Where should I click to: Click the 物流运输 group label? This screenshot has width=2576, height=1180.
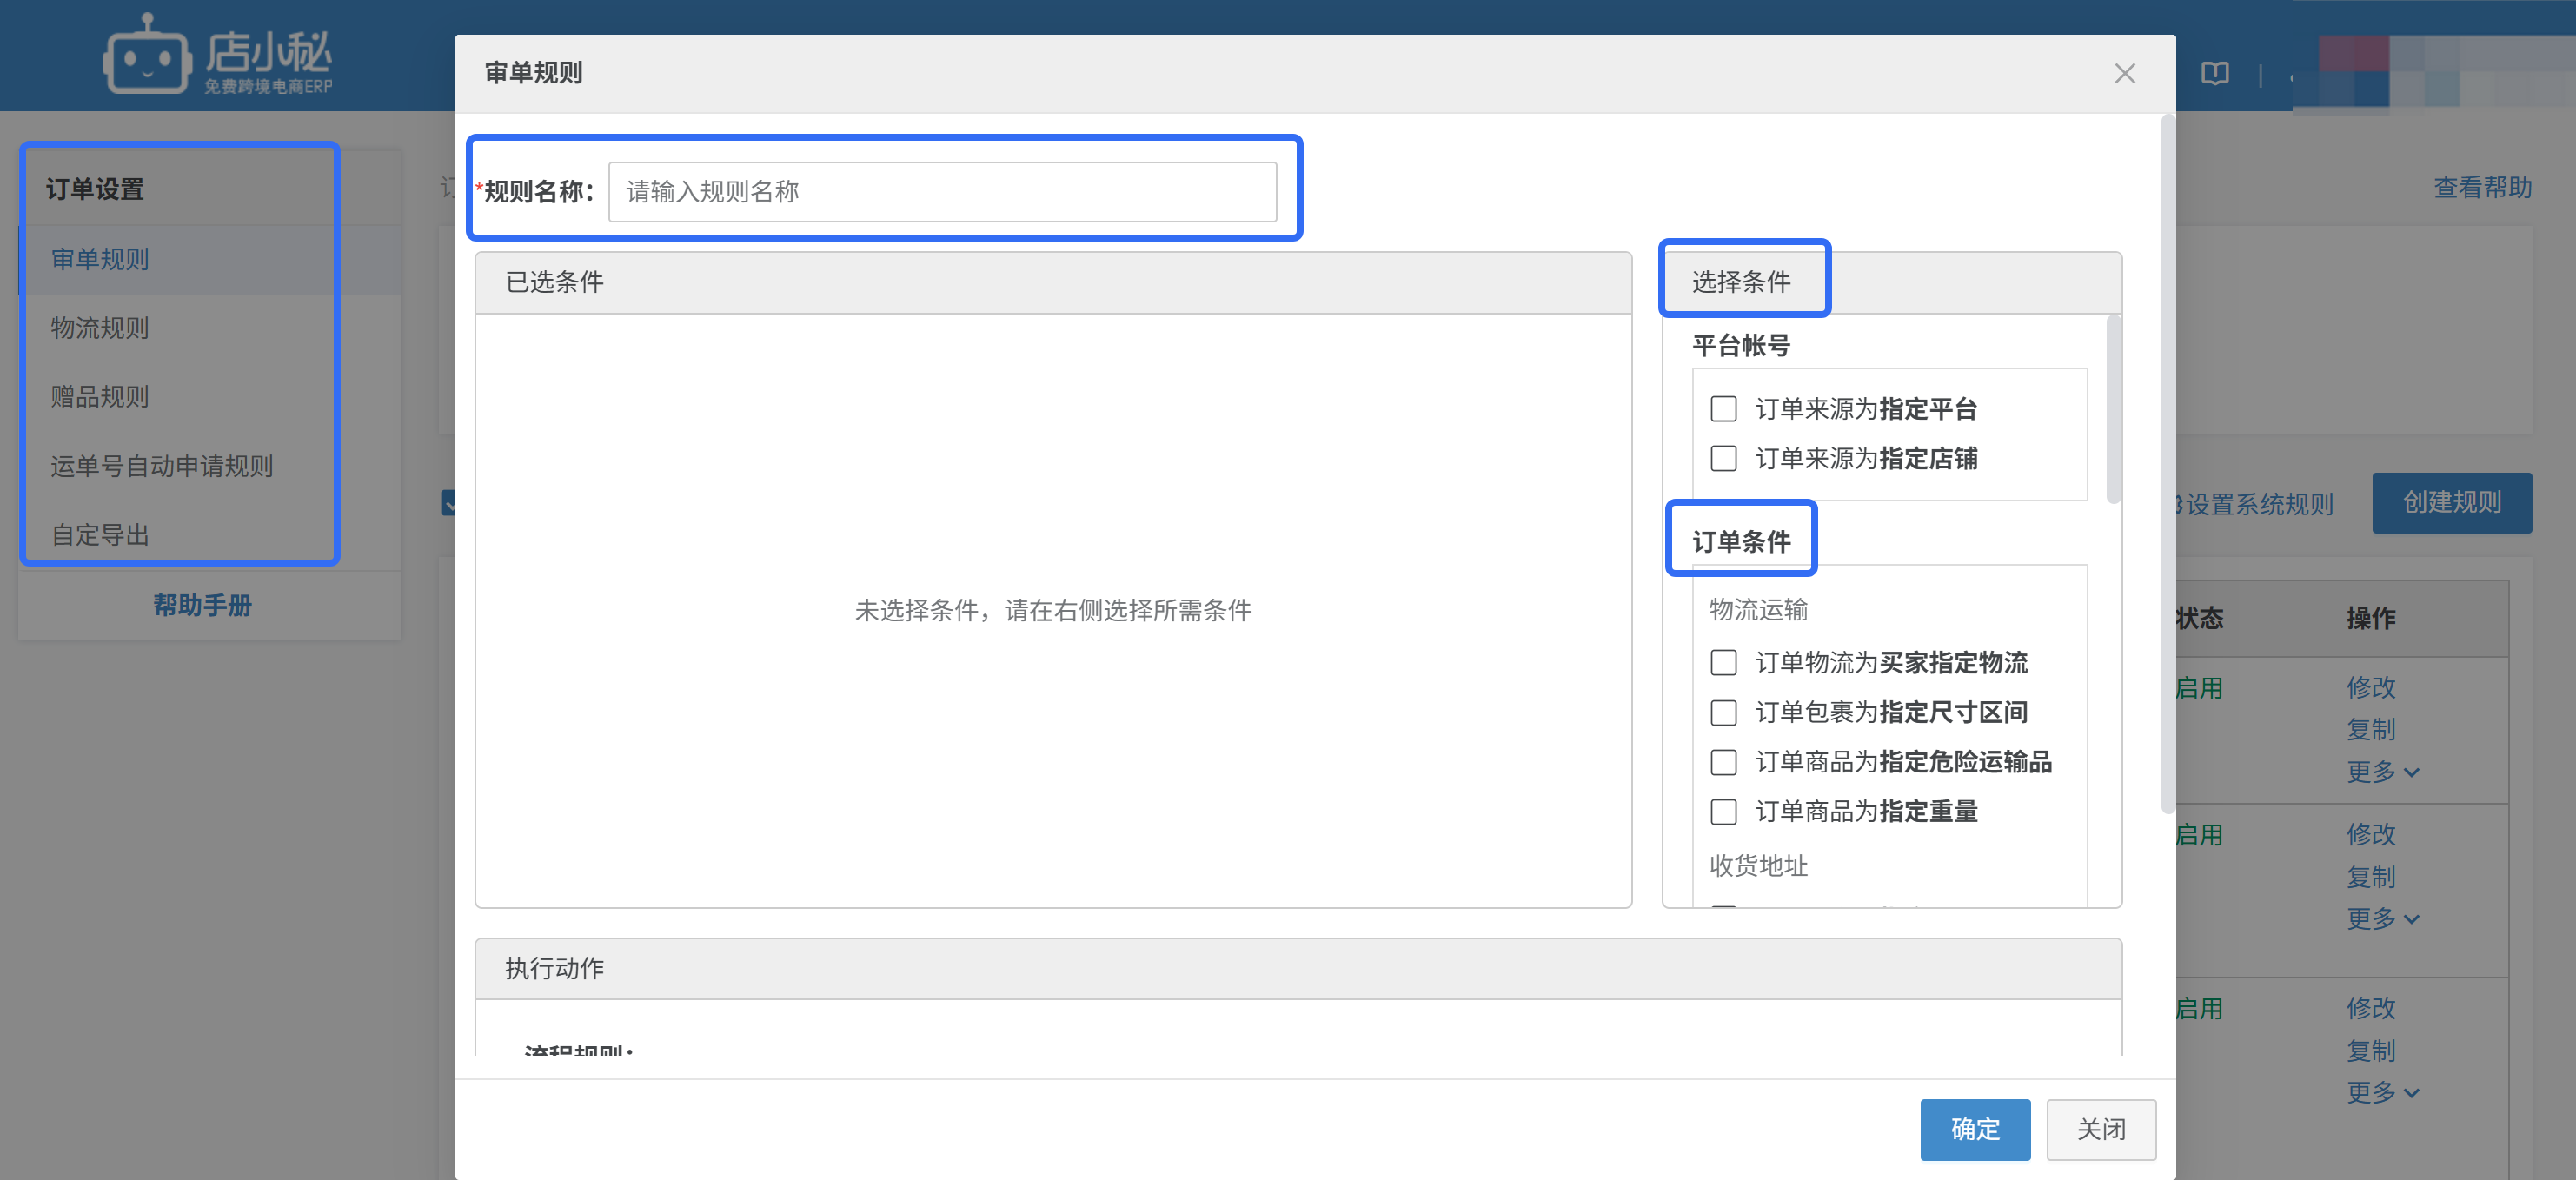point(1758,610)
